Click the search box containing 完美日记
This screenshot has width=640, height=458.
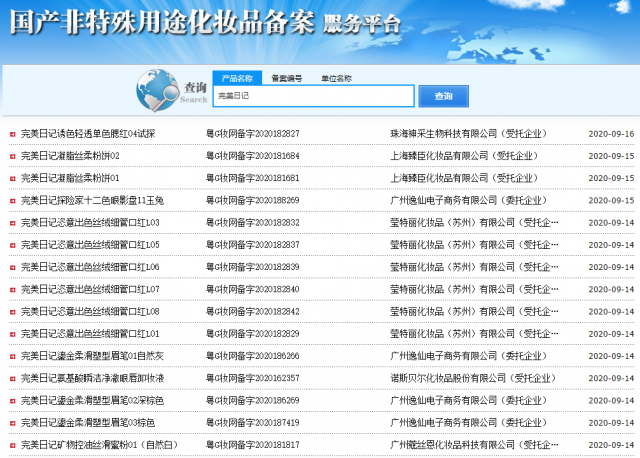[313, 96]
